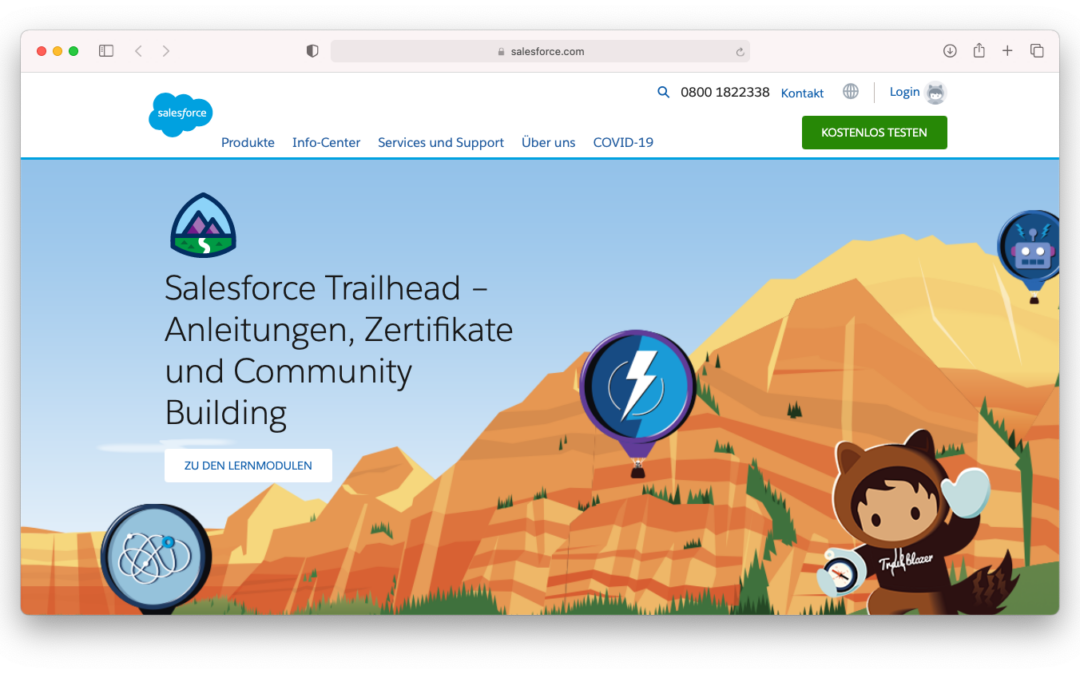The width and height of the screenshot is (1080, 674).
Task: Open the Über uns menu item
Action: pyautogui.click(x=548, y=143)
